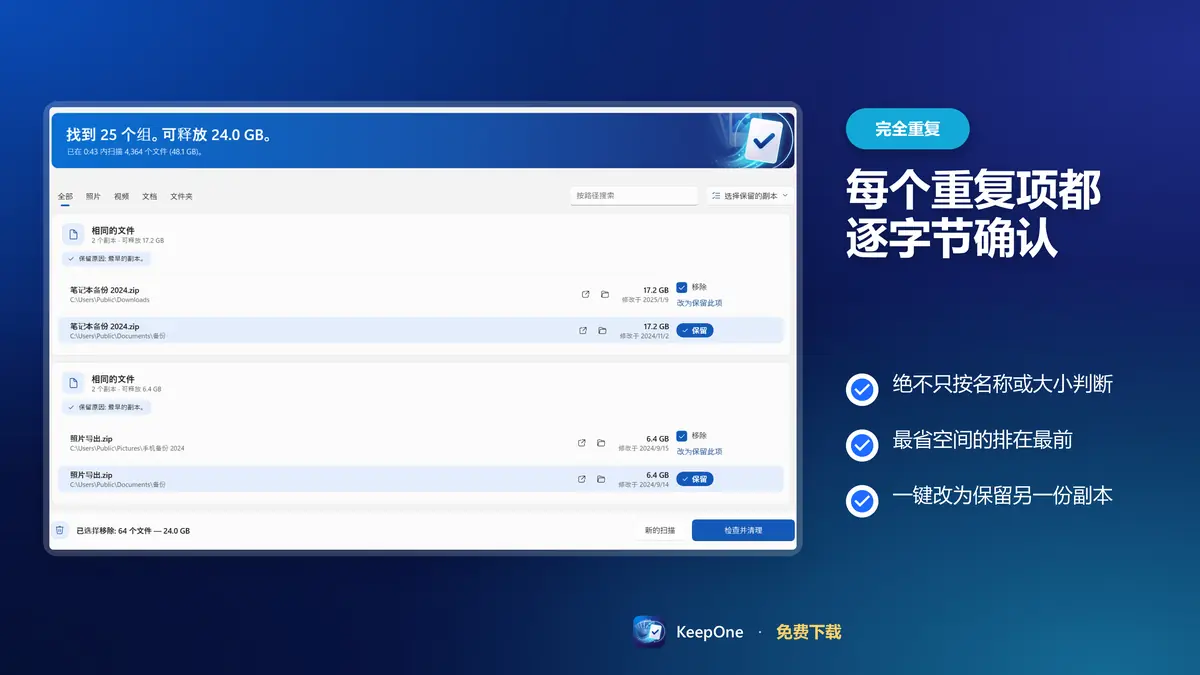This screenshot has height=675, width=1200.
Task: Open the 照片导出.zip file in Documents\备份
Action: (582, 479)
